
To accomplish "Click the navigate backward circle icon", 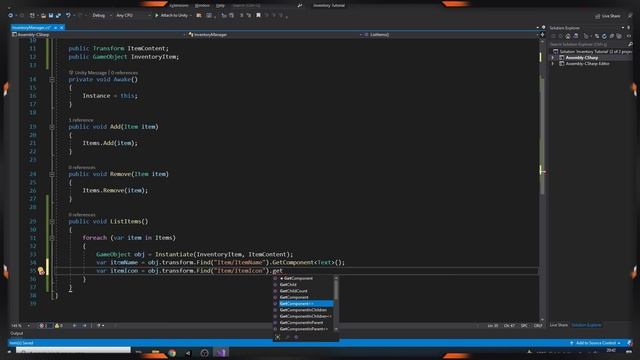I will [x=10, y=16].
